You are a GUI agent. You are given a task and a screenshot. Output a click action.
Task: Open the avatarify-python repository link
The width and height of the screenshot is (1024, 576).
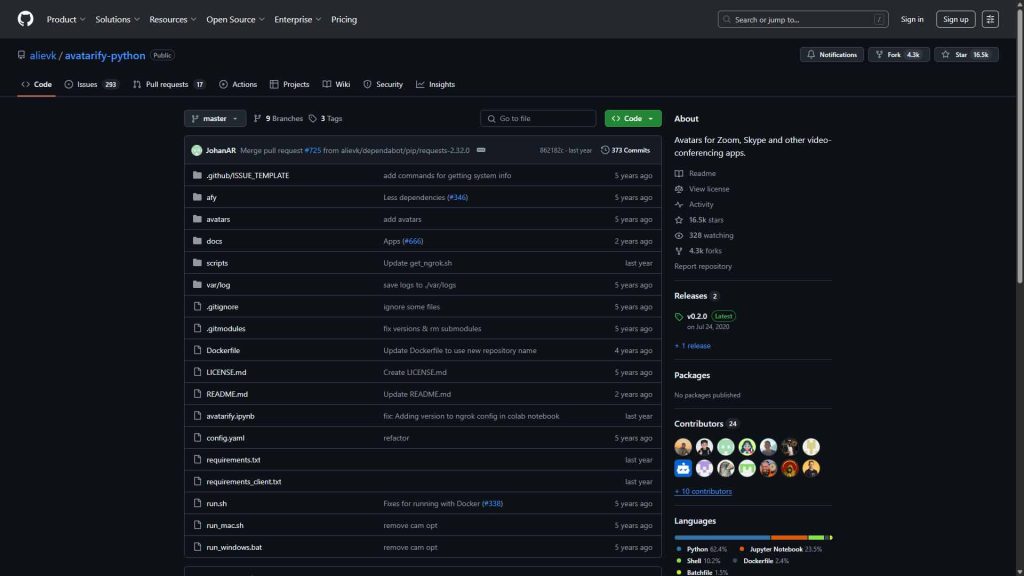[x=105, y=56]
